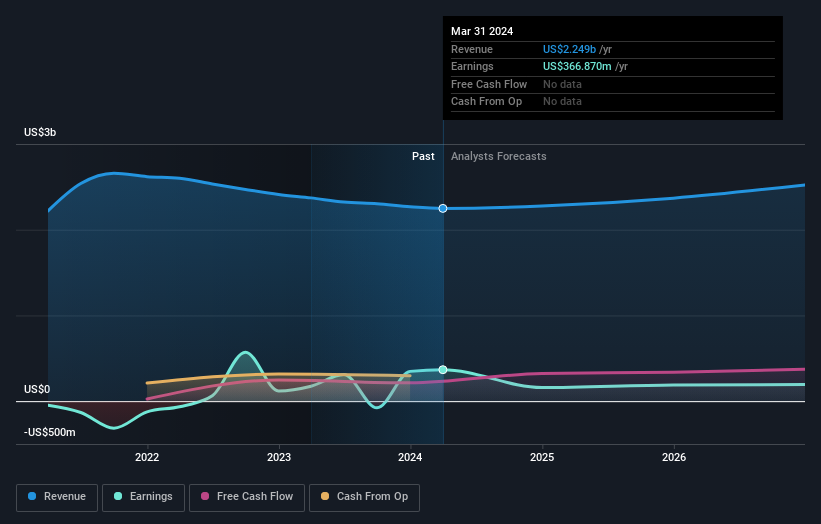Click the teal Earnings legend dot
This screenshot has width=821, height=524.
tap(118, 496)
